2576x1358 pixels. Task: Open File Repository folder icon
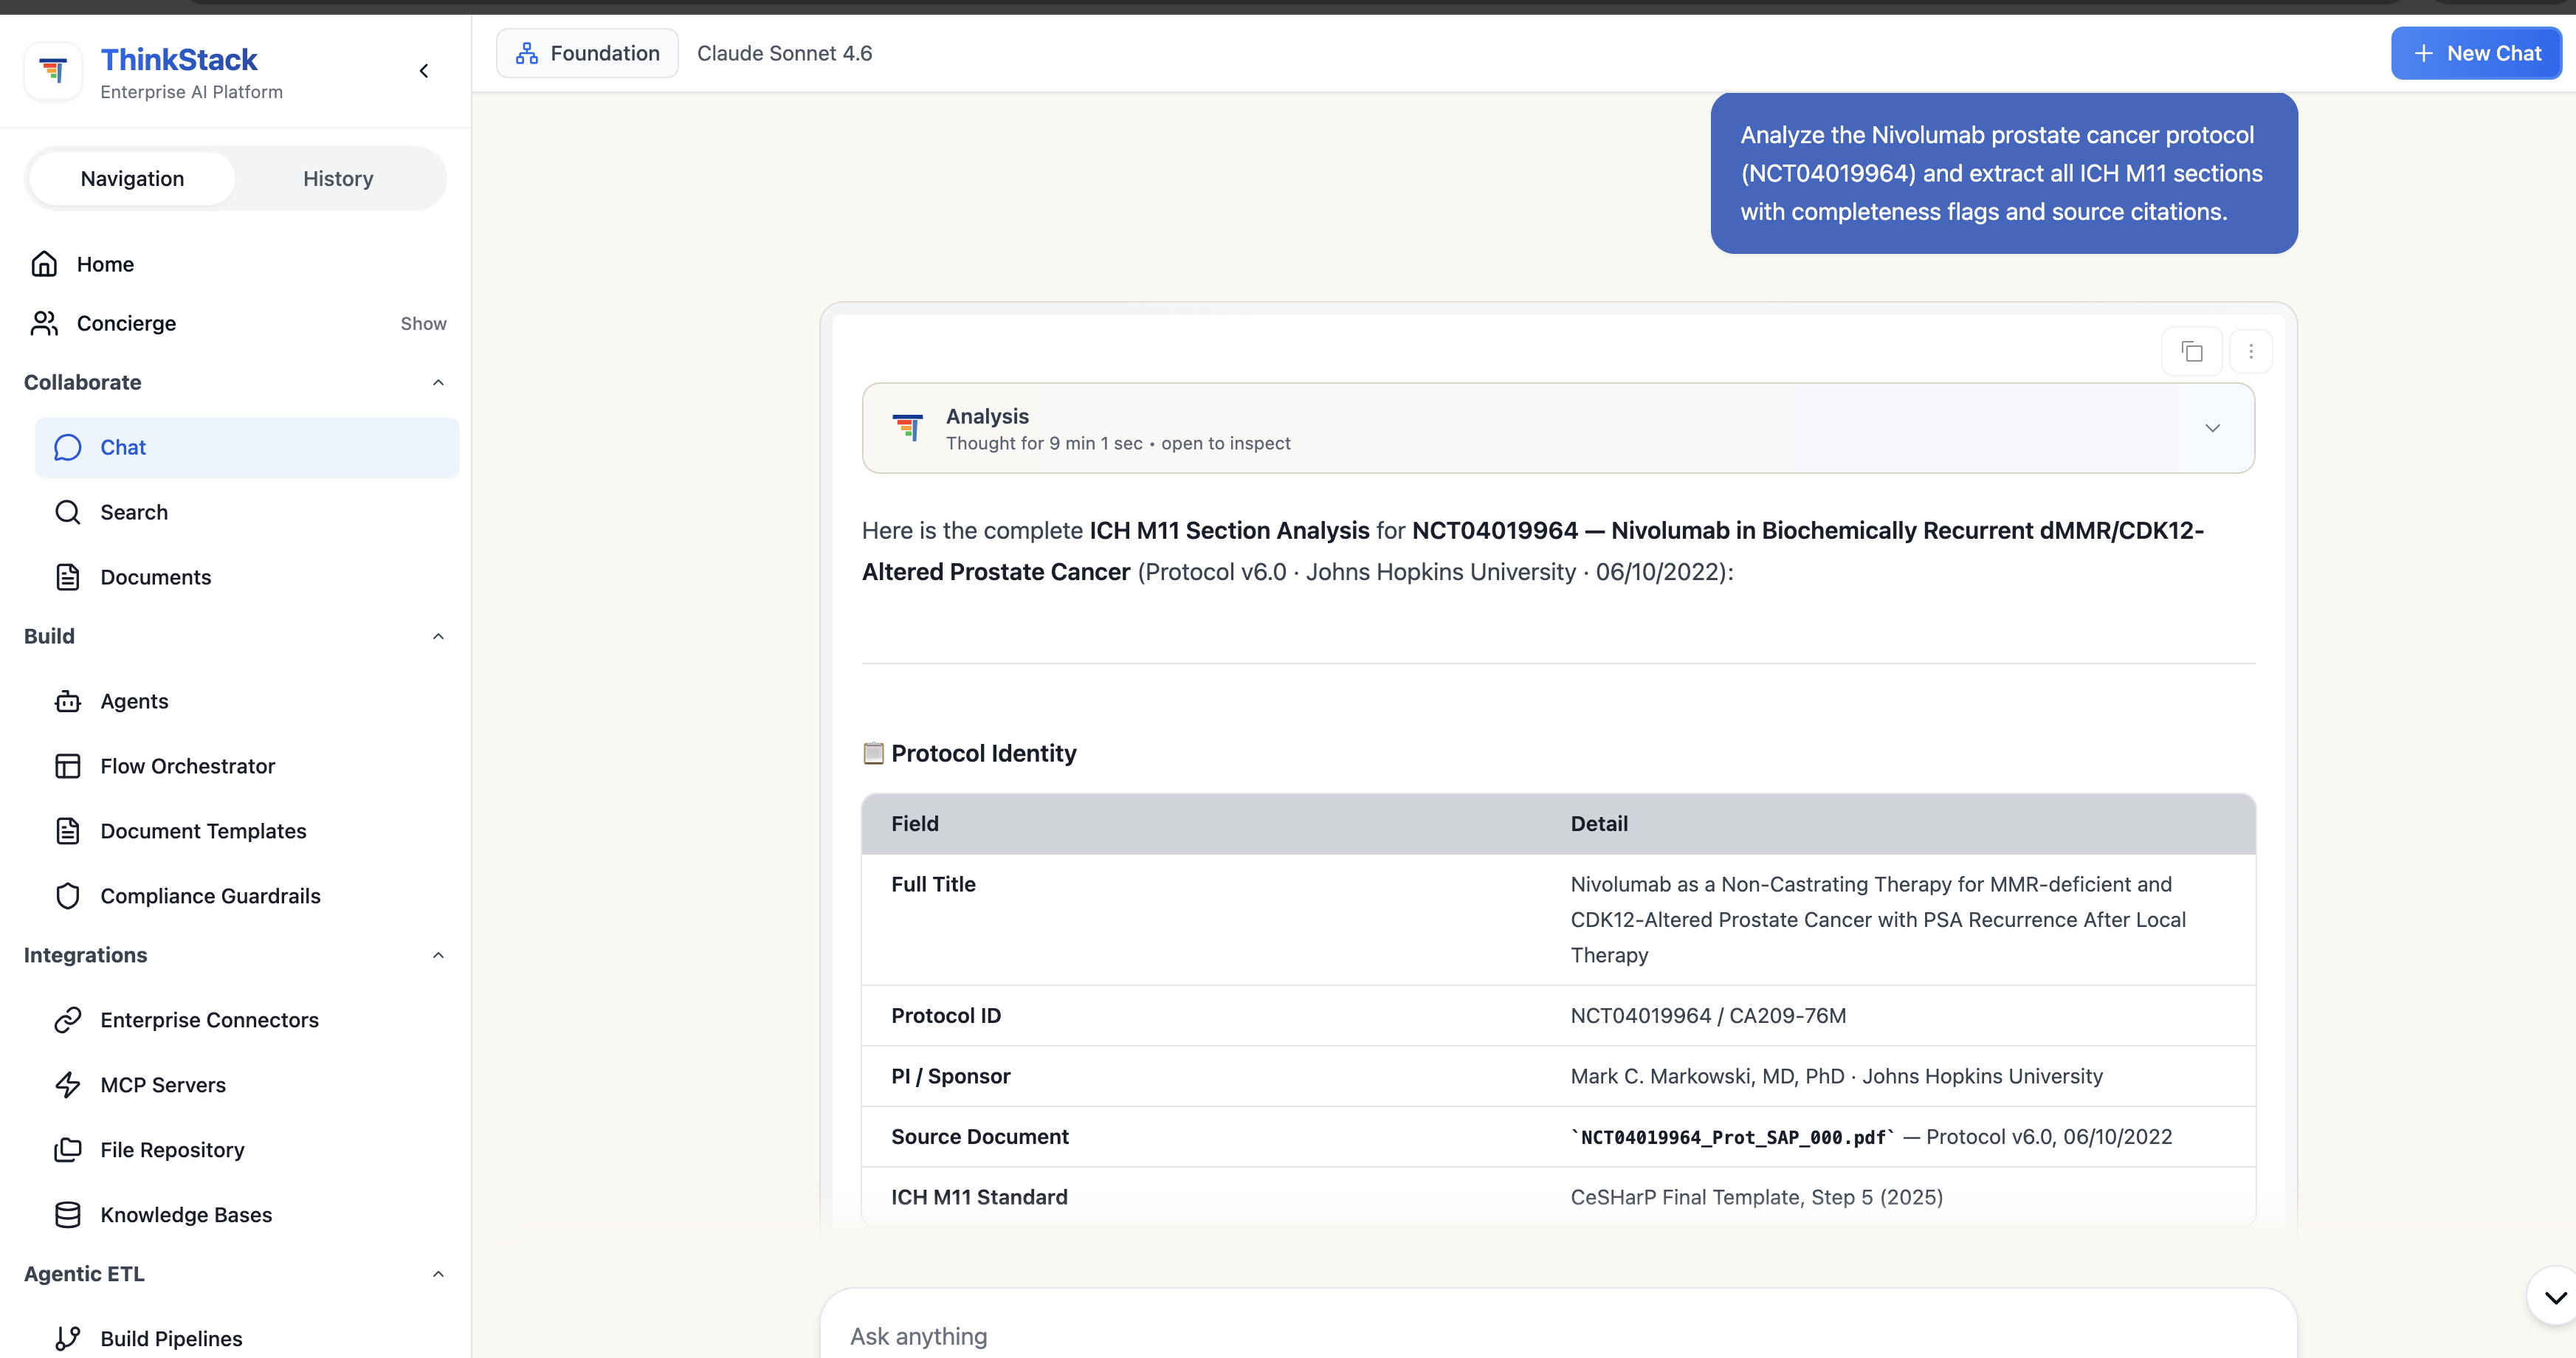click(x=67, y=1150)
